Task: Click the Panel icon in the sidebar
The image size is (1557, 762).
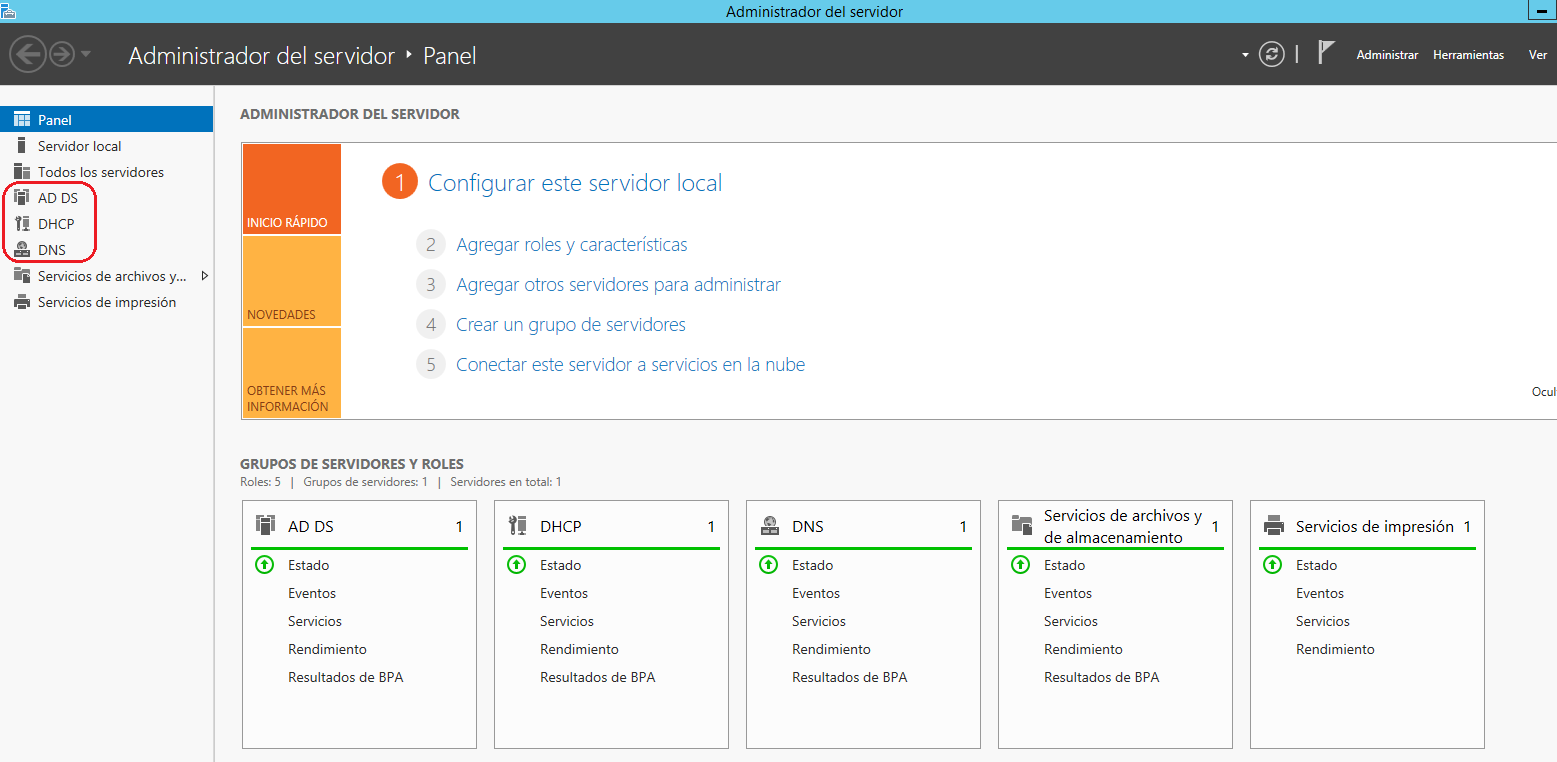Action: pyautogui.click(x=22, y=120)
